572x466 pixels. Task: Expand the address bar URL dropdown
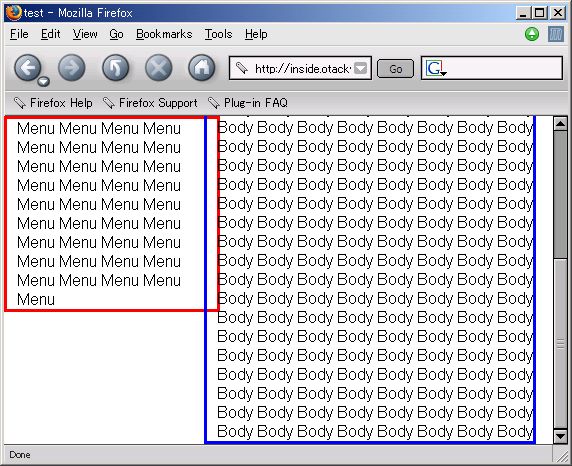tap(360, 68)
